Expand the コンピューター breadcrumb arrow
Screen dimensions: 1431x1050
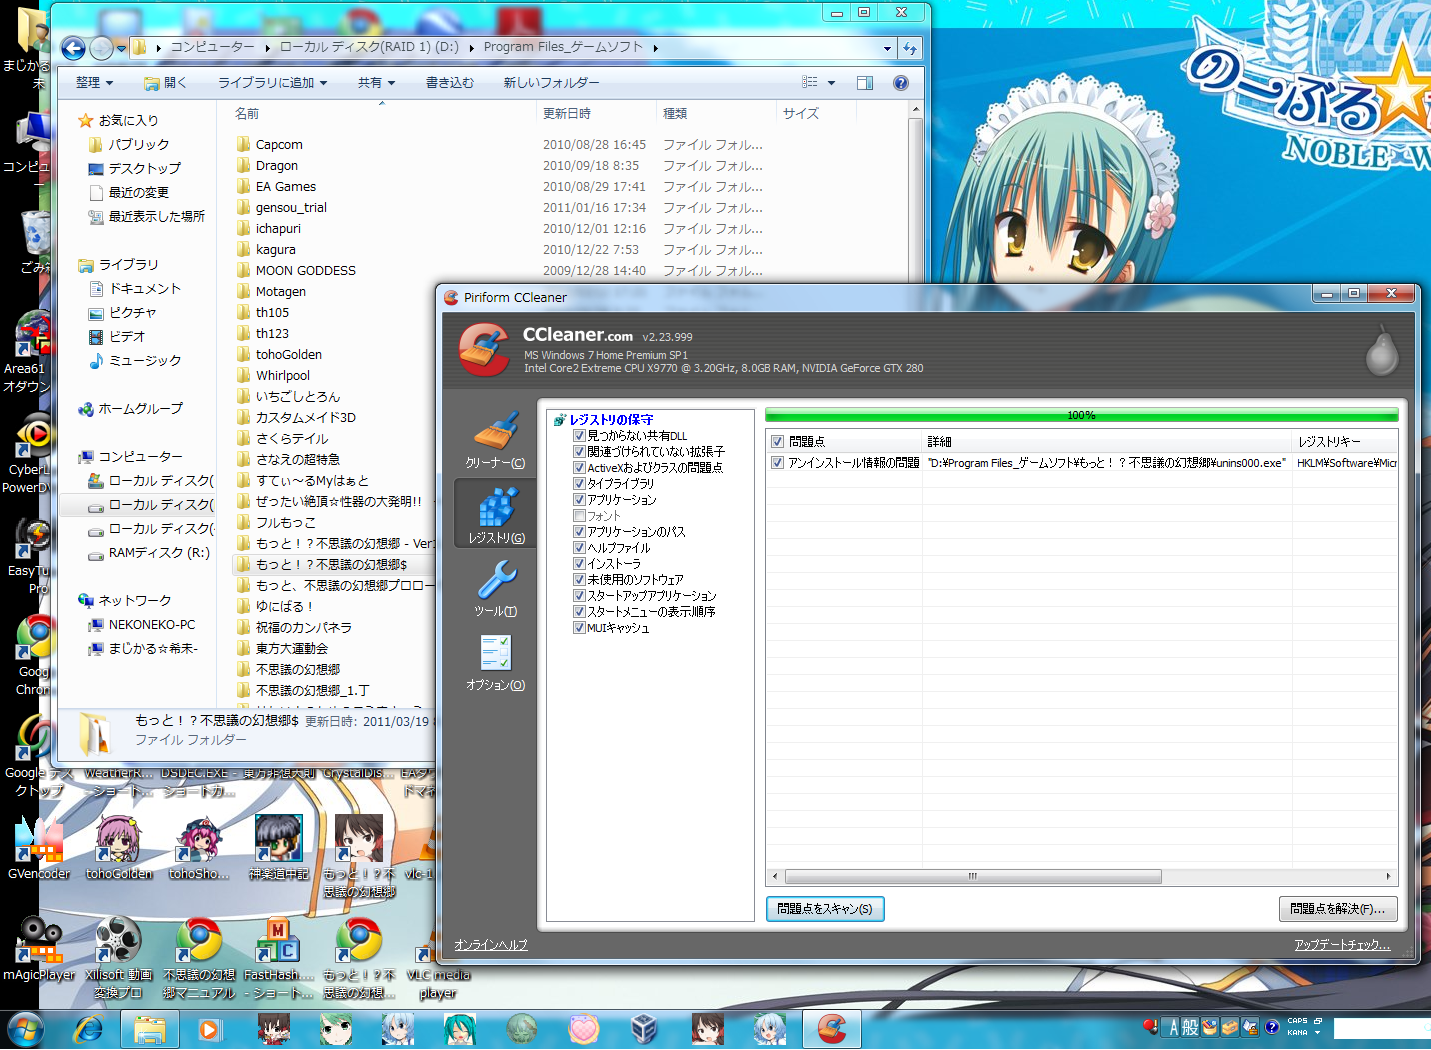267,48
